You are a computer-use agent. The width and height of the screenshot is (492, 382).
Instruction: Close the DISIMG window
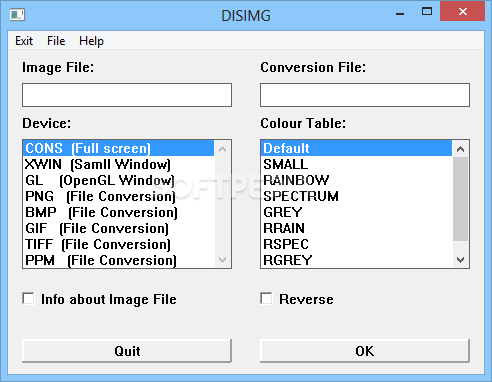(x=463, y=12)
